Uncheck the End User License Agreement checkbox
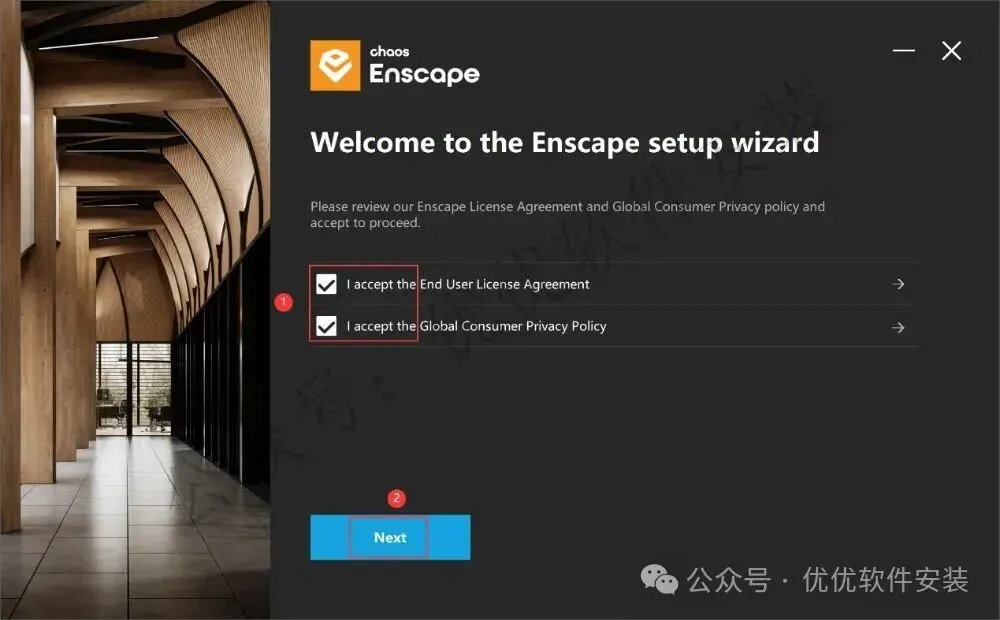Image resolution: width=1000 pixels, height=620 pixels. pyautogui.click(x=327, y=284)
